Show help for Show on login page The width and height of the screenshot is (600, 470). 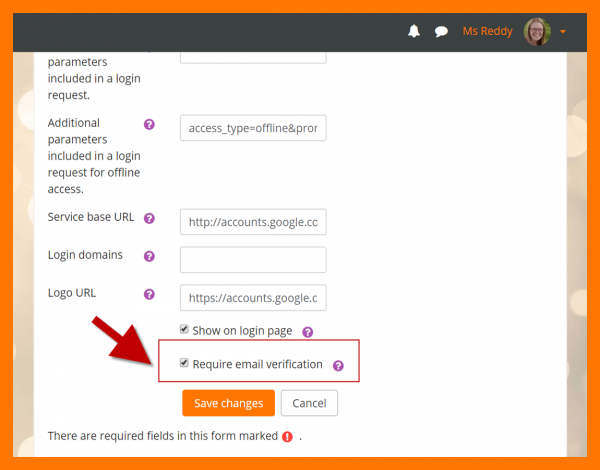click(308, 332)
